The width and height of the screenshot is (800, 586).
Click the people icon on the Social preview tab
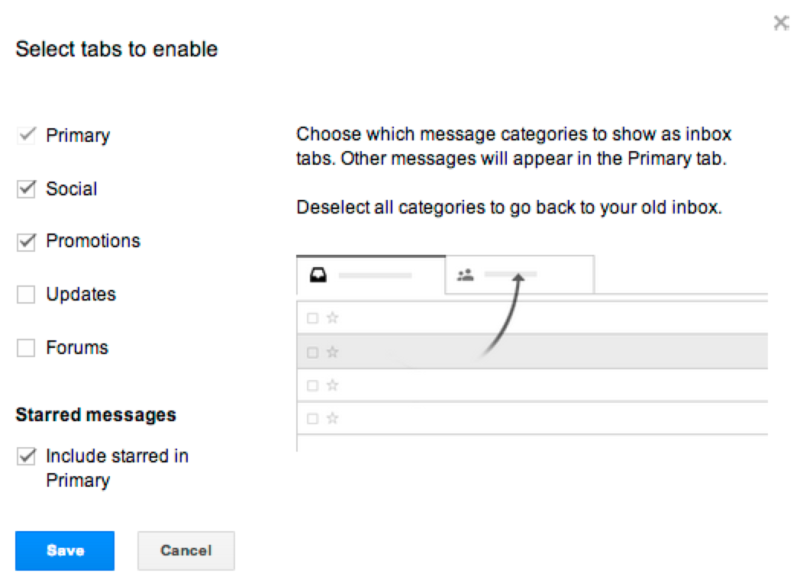tap(465, 274)
